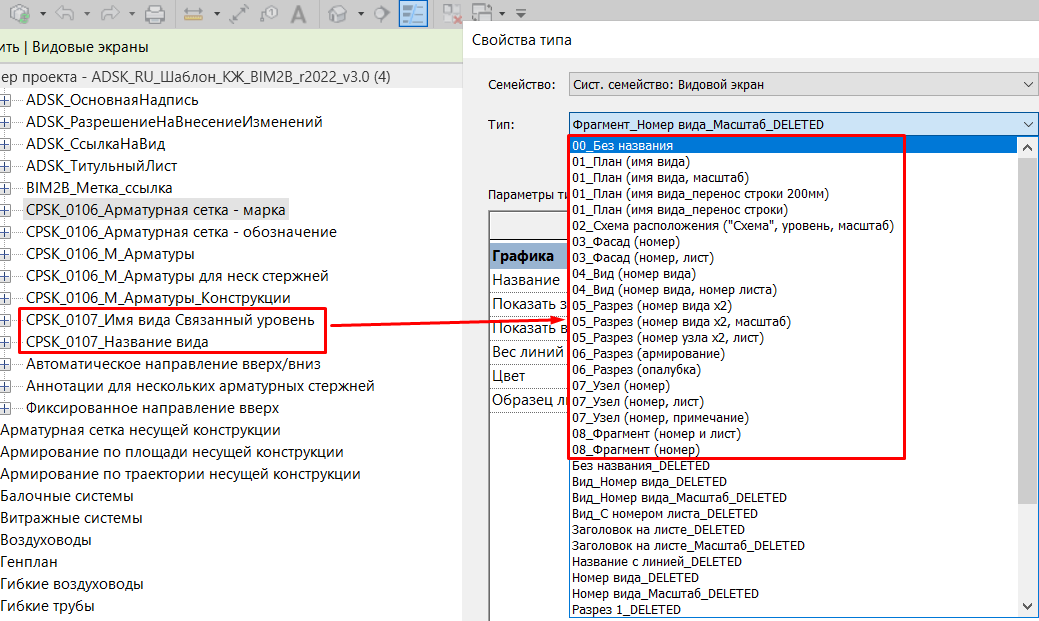Click the Redo arrow icon

pyautogui.click(x=110, y=14)
